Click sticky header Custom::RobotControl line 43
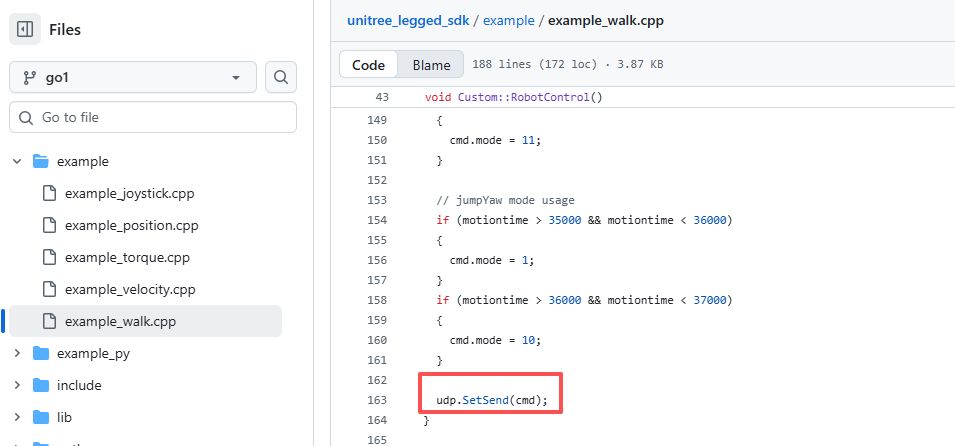 point(513,97)
